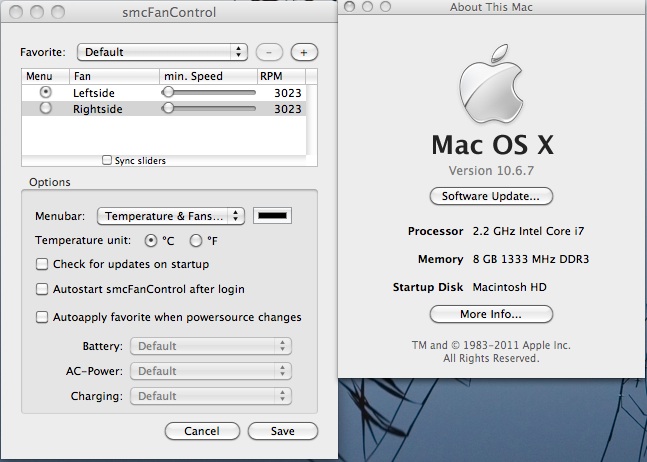This screenshot has height=462, width=647.
Task: Open the Favorite dropdown set to Default
Action: coord(162,52)
